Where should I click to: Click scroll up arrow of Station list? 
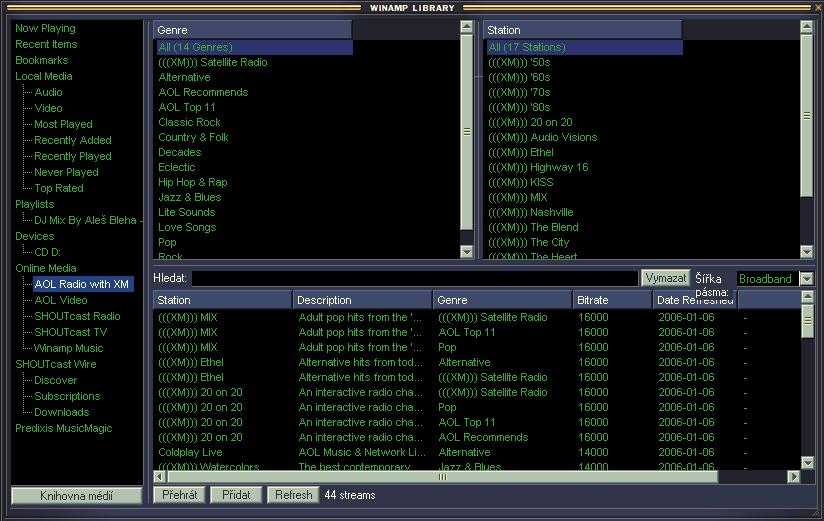pyautogui.click(x=807, y=27)
